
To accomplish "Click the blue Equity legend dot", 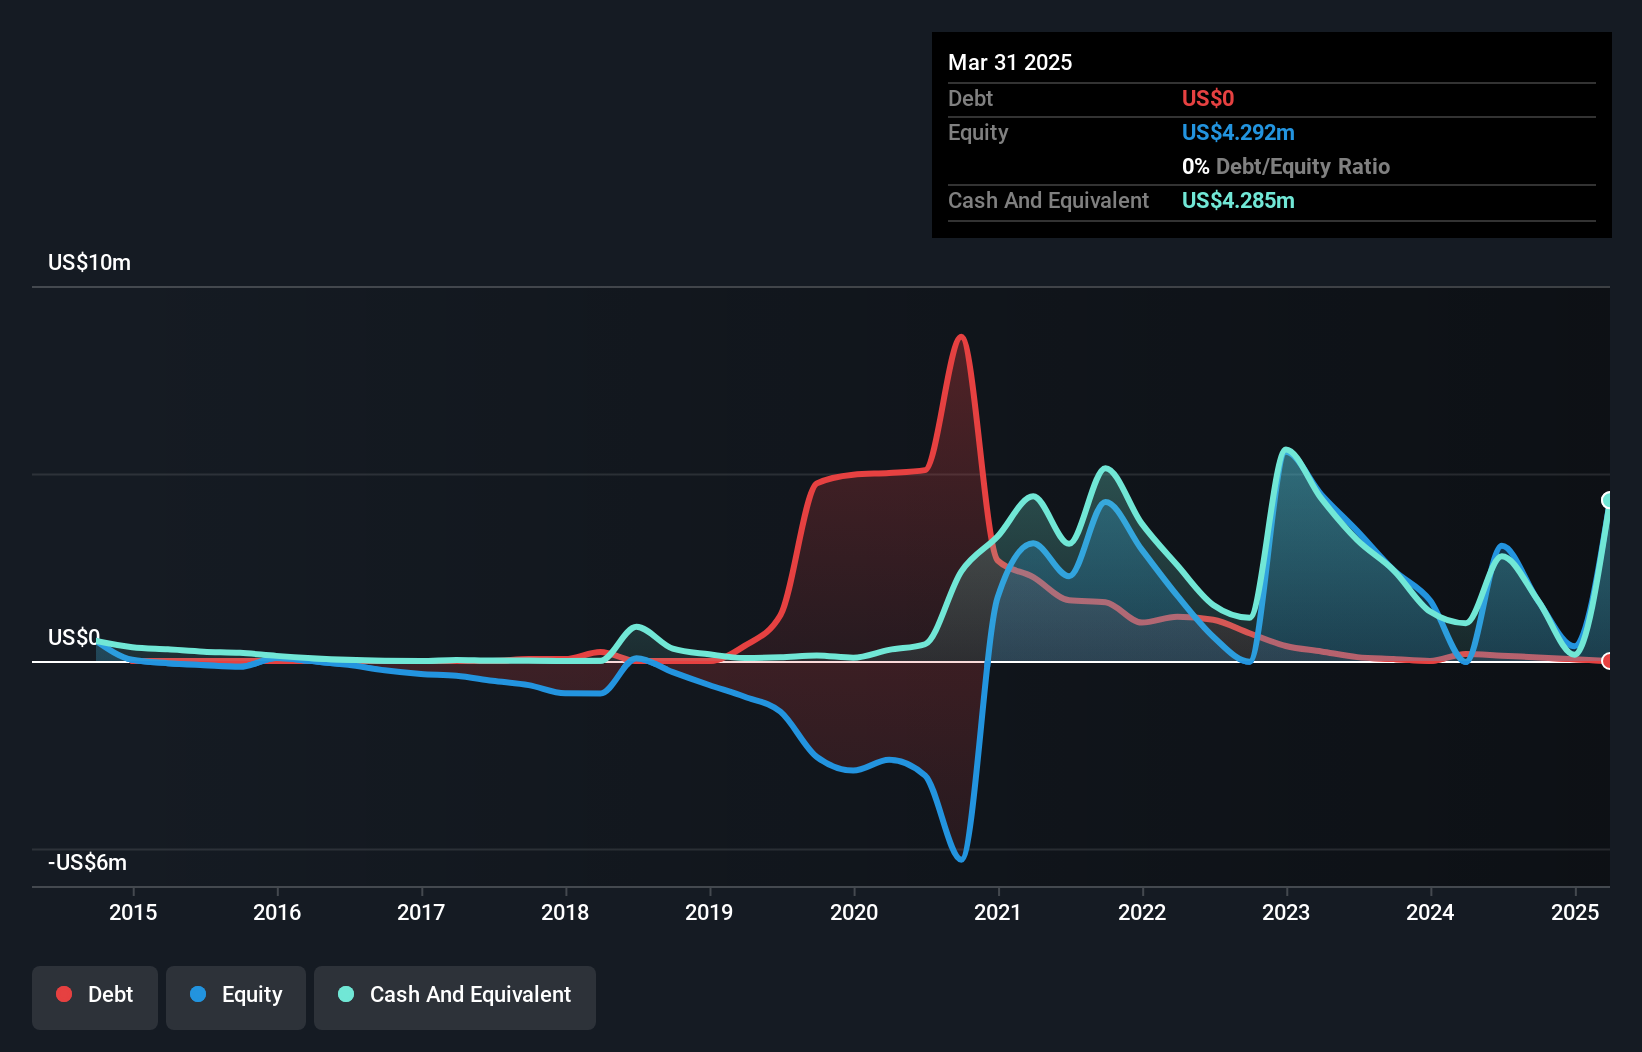I will (x=198, y=994).
